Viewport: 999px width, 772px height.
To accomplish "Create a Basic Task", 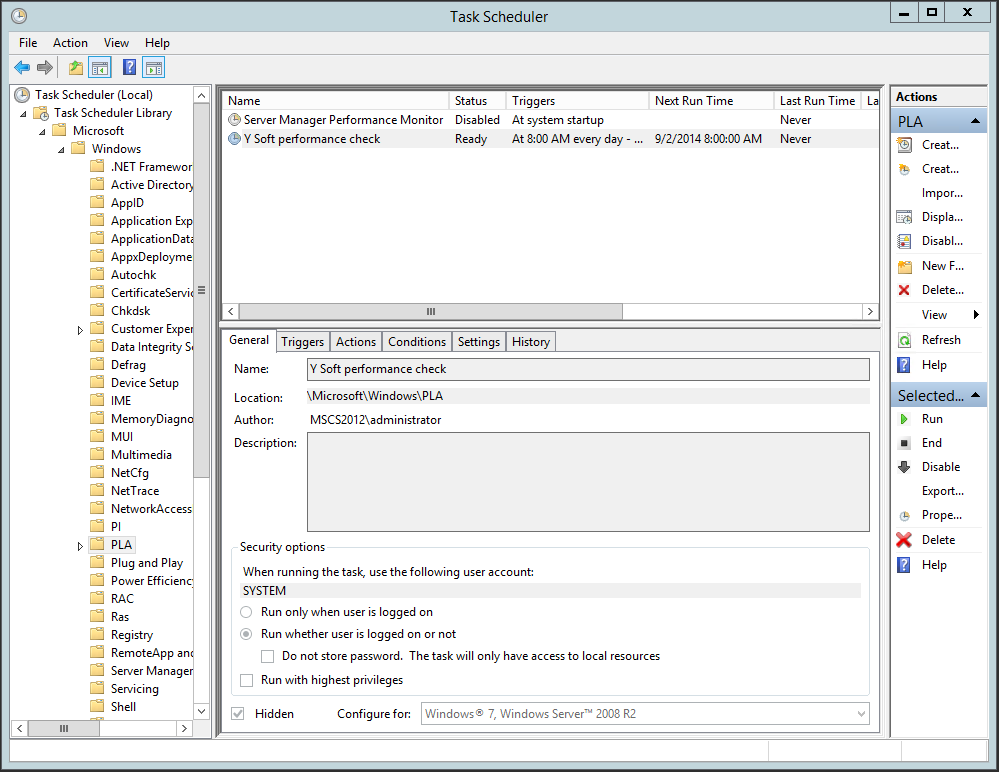I will tap(941, 144).
